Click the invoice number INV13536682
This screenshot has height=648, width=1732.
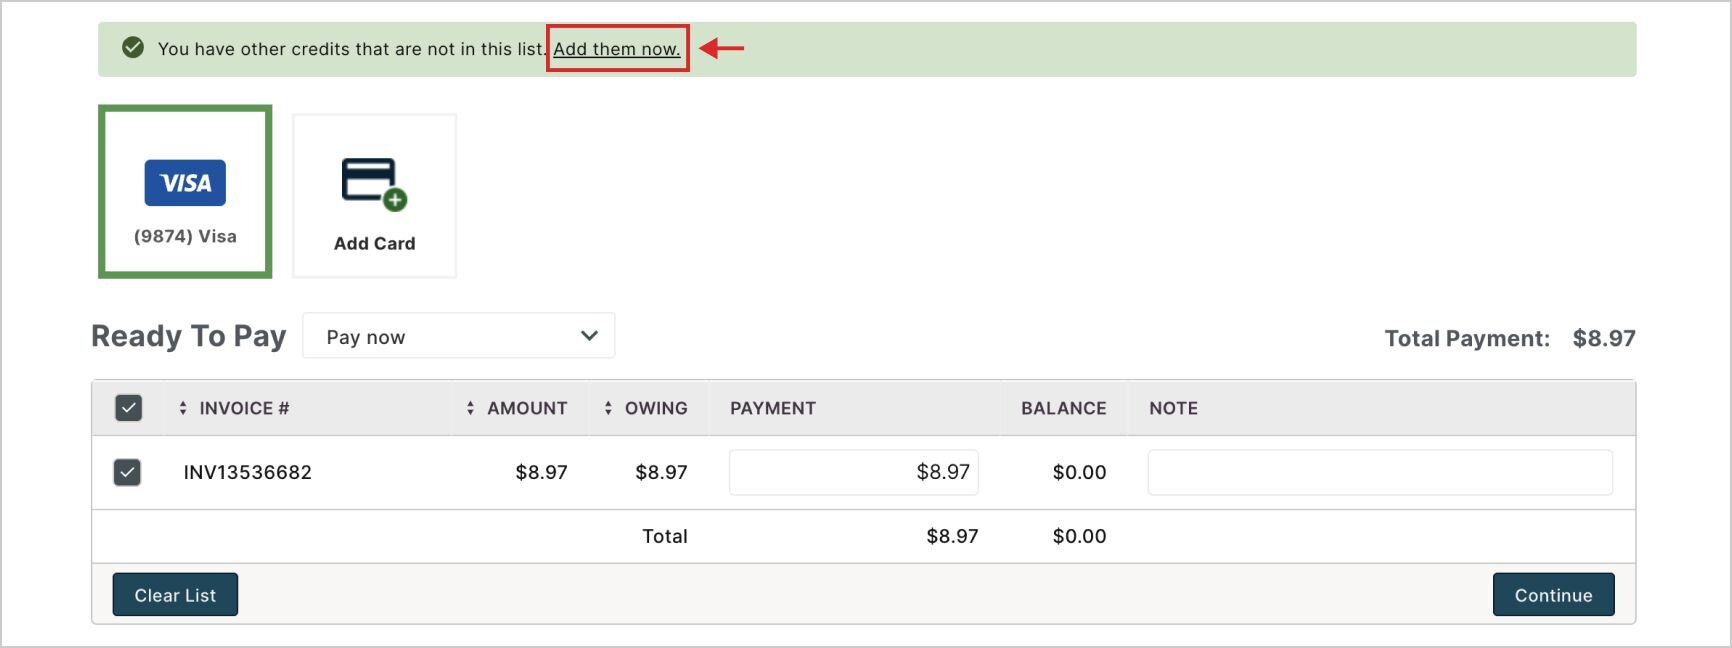click(248, 472)
